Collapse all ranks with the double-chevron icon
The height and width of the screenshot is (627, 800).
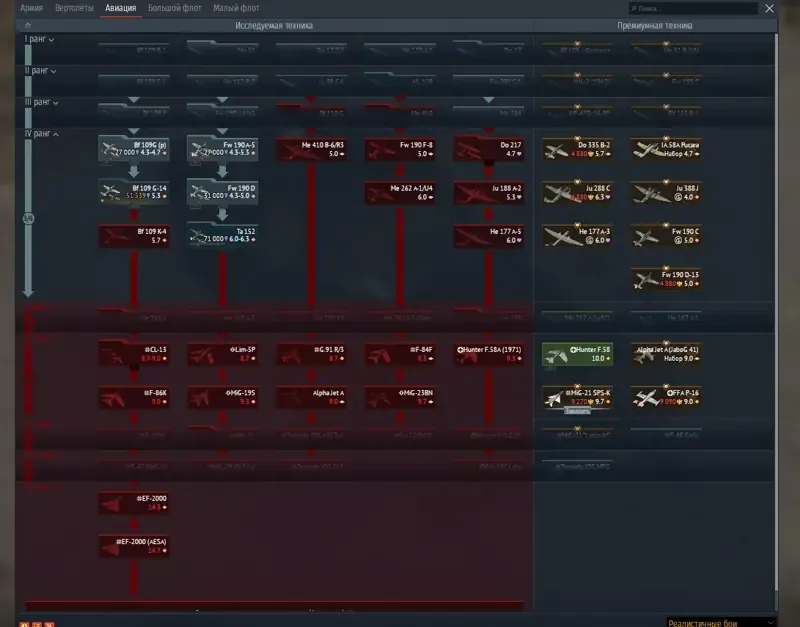[28, 25]
